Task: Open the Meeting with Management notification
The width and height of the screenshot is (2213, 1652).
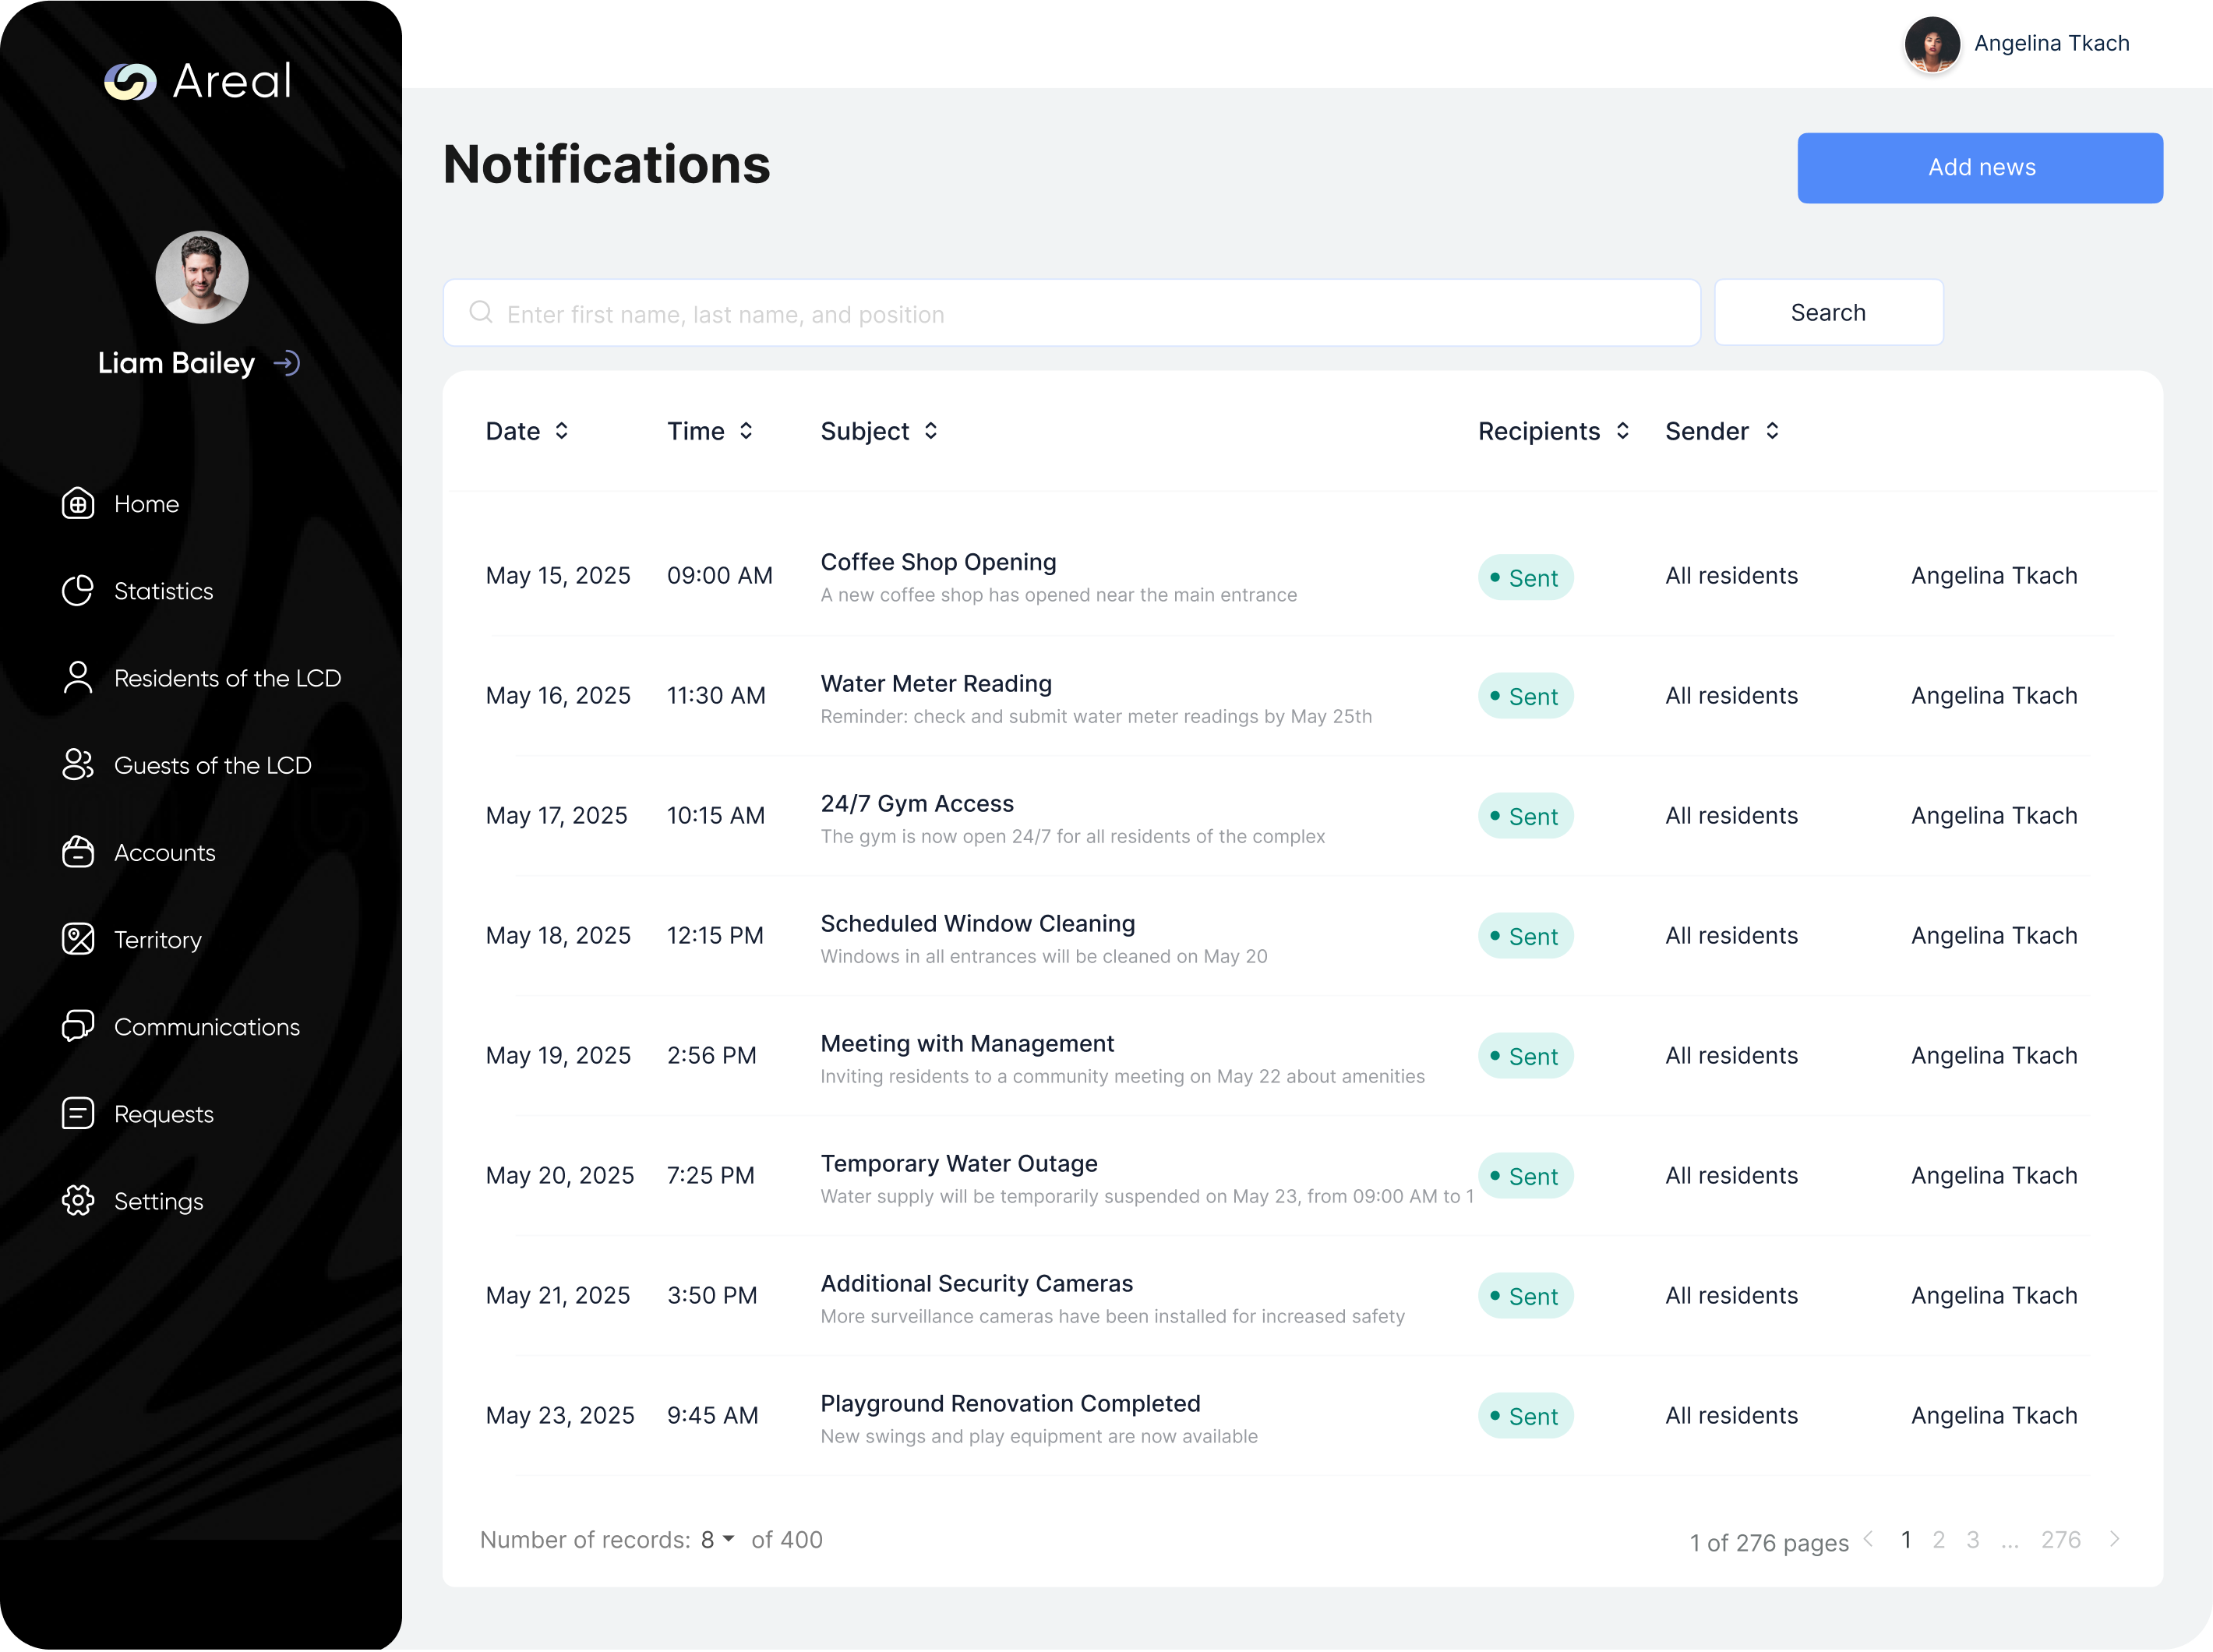Action: (967, 1044)
